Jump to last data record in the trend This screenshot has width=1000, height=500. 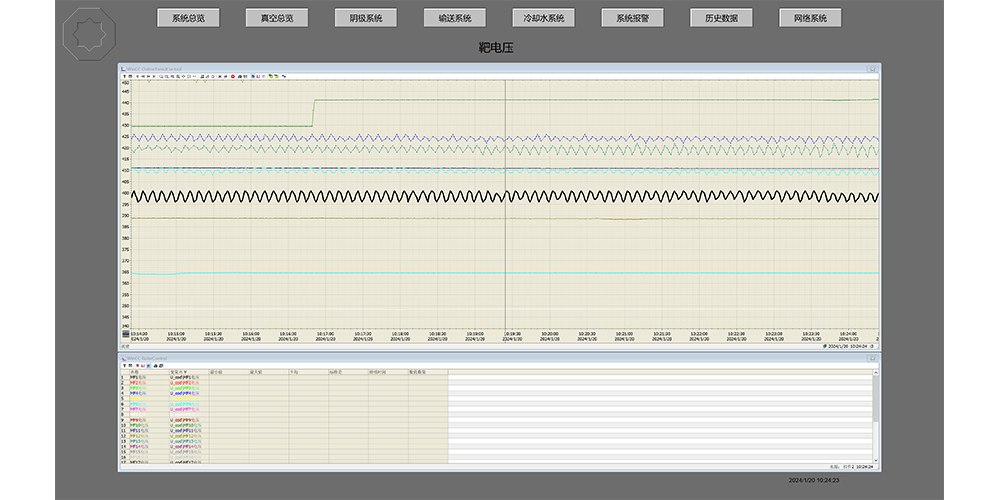tap(154, 76)
